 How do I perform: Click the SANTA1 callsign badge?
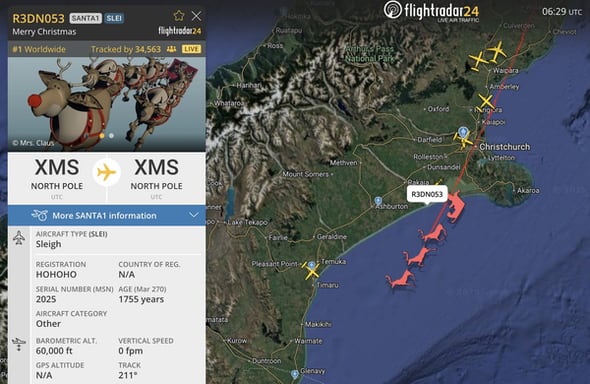[x=86, y=18]
